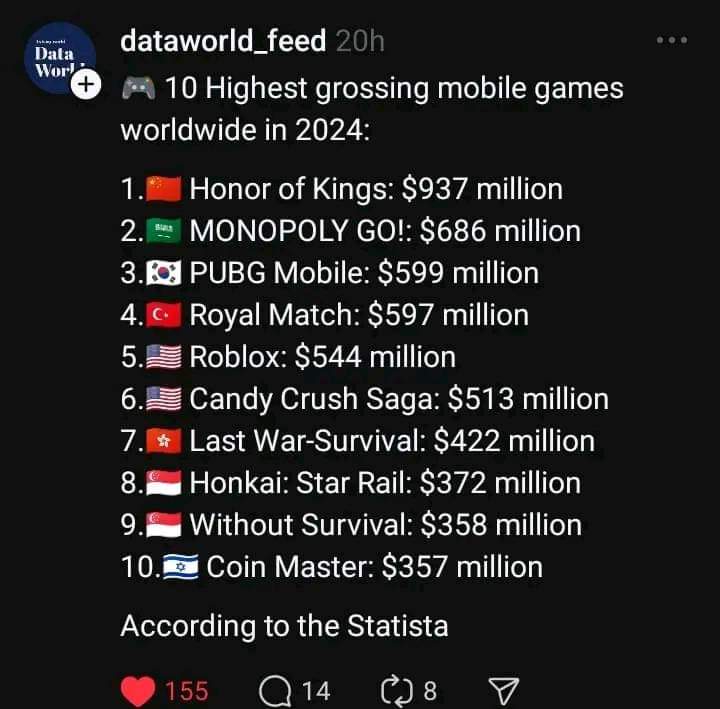This screenshot has width=720, height=709.
Task: Tap the 14 replies count
Action: pos(315,690)
